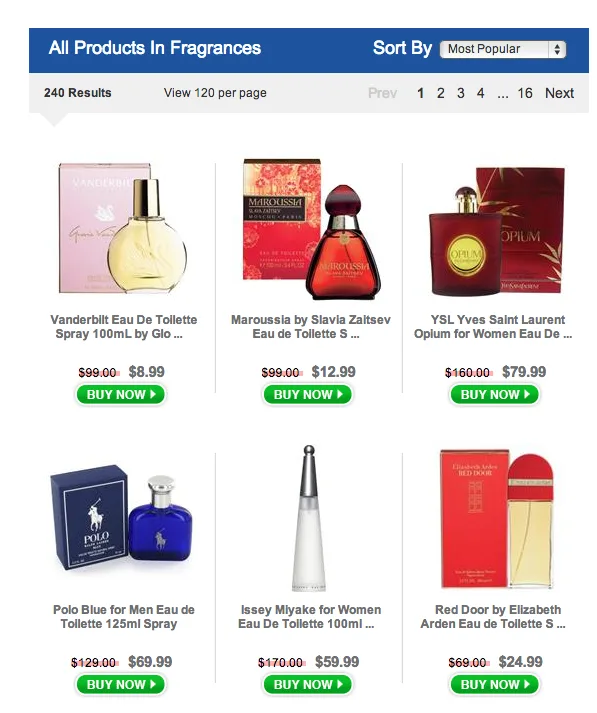Go to results page 2
The image size is (597, 713).
441,93
